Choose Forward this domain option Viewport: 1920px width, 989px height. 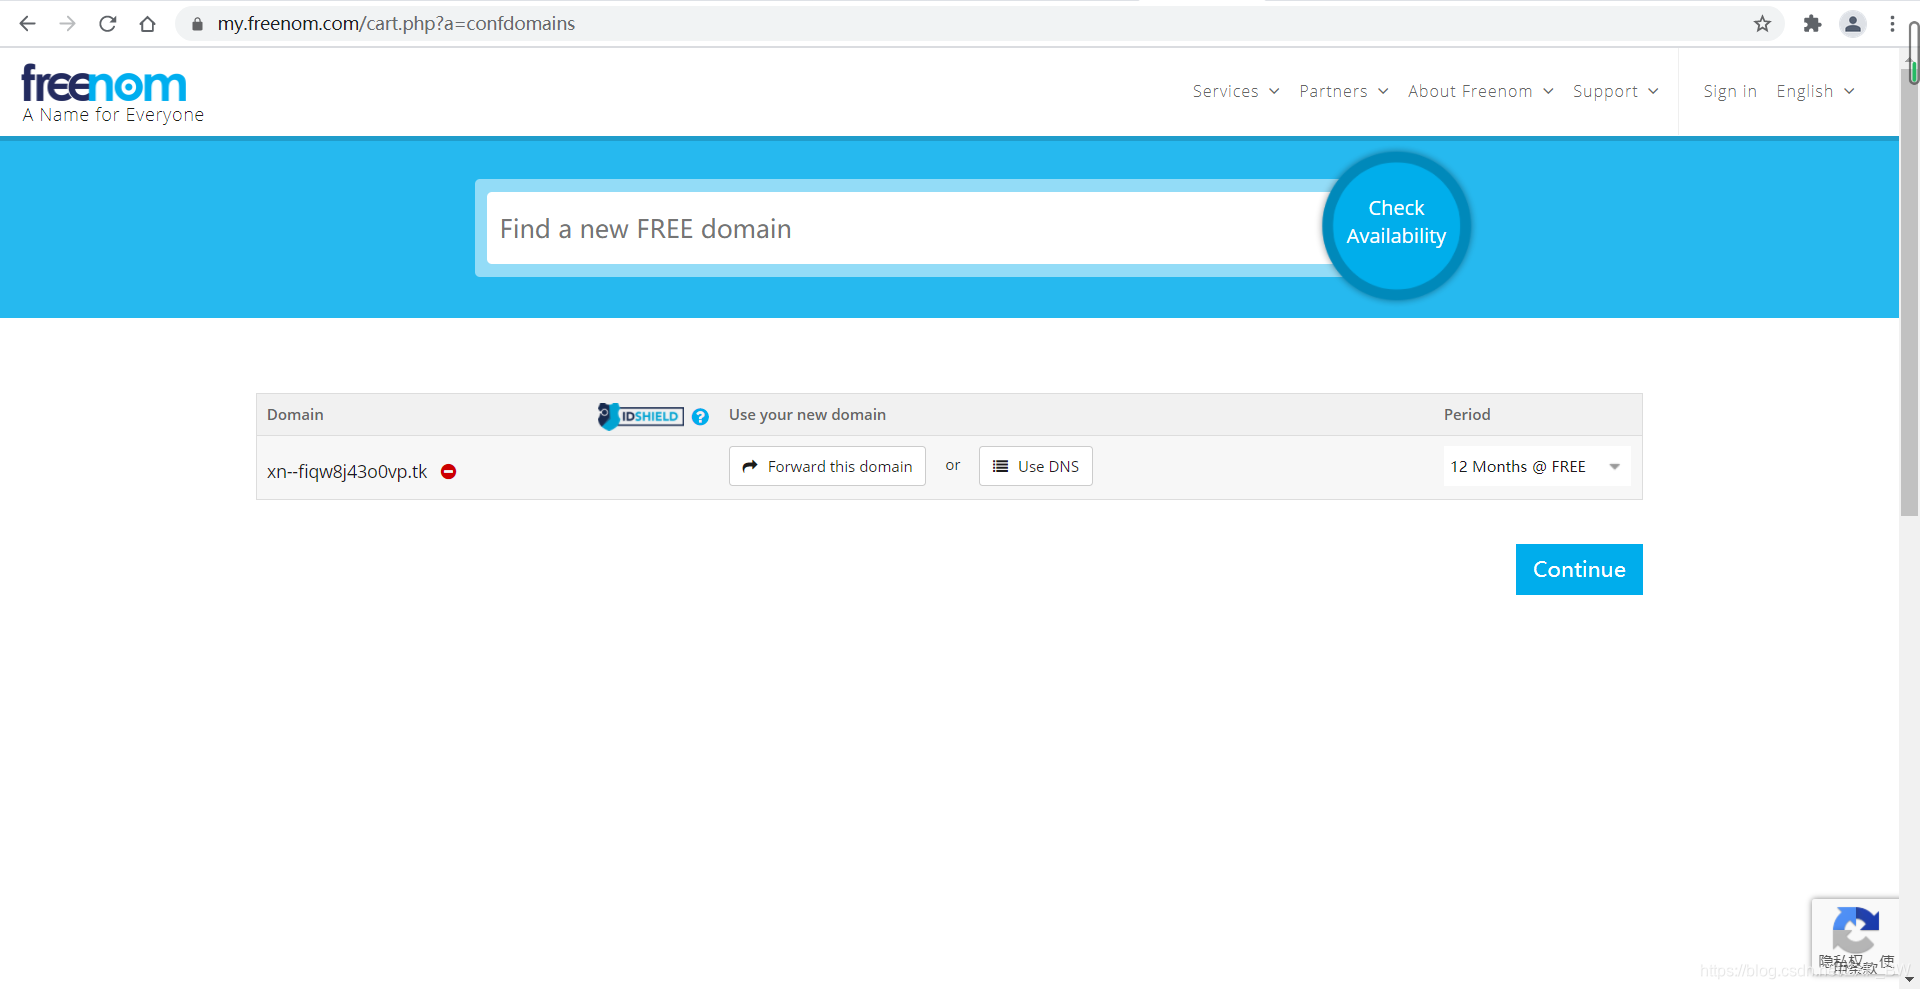pos(827,466)
